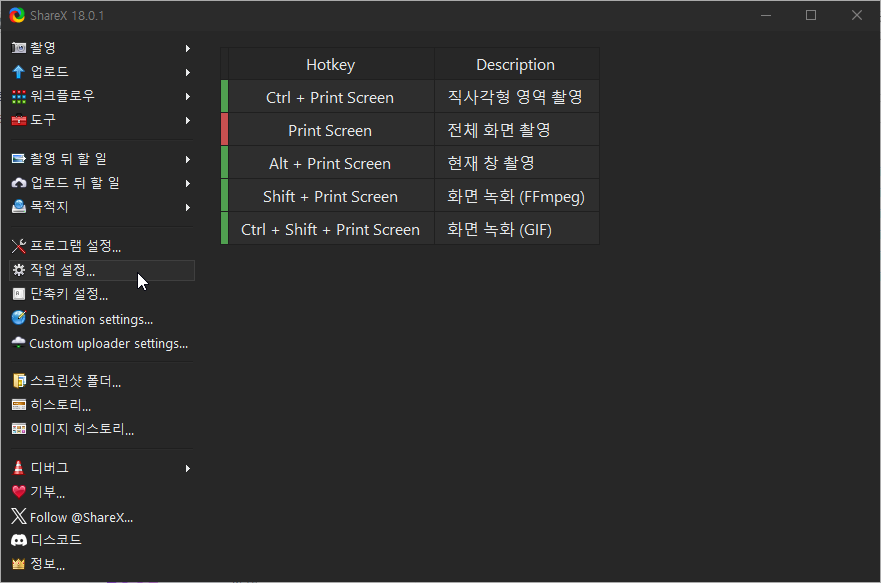Click the 디버그 traffic cone icon
The width and height of the screenshot is (881, 583).
point(19,467)
